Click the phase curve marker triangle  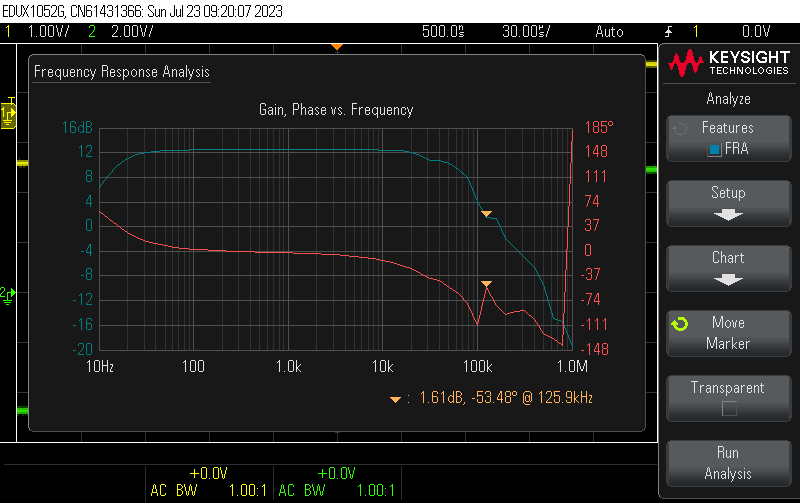click(x=487, y=285)
